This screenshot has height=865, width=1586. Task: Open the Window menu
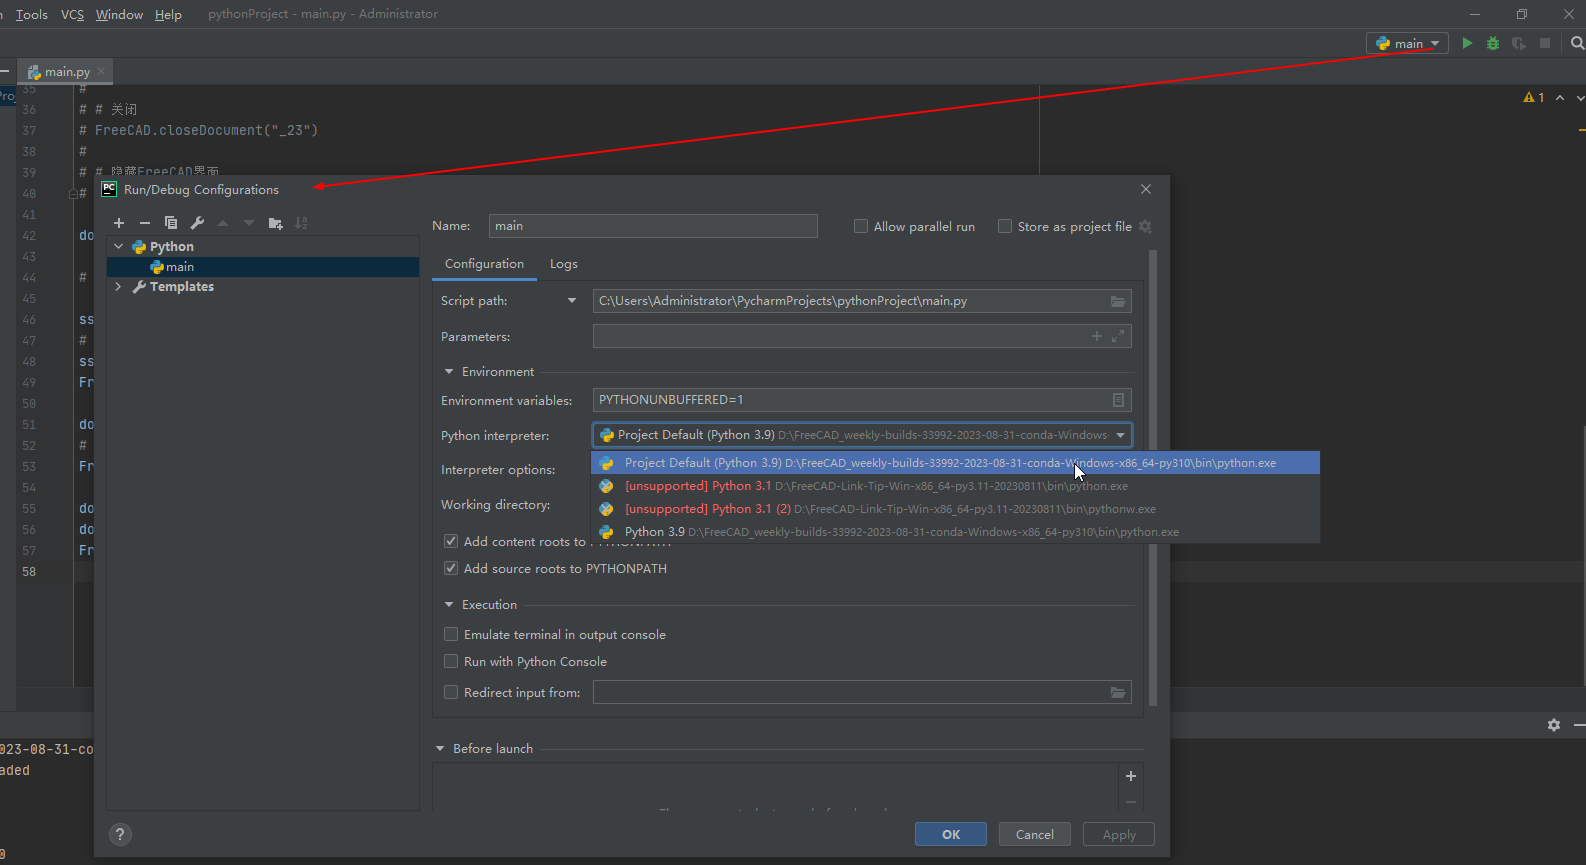pos(119,14)
